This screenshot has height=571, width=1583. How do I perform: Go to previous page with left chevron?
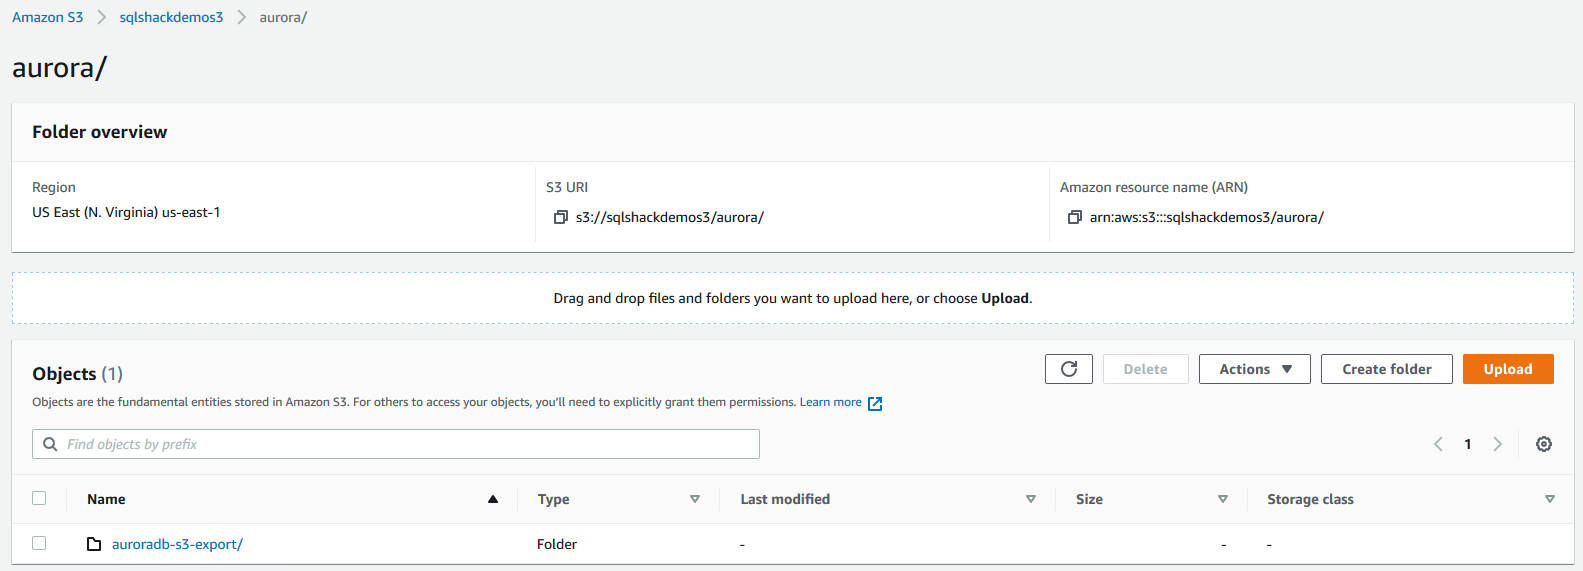(x=1438, y=444)
